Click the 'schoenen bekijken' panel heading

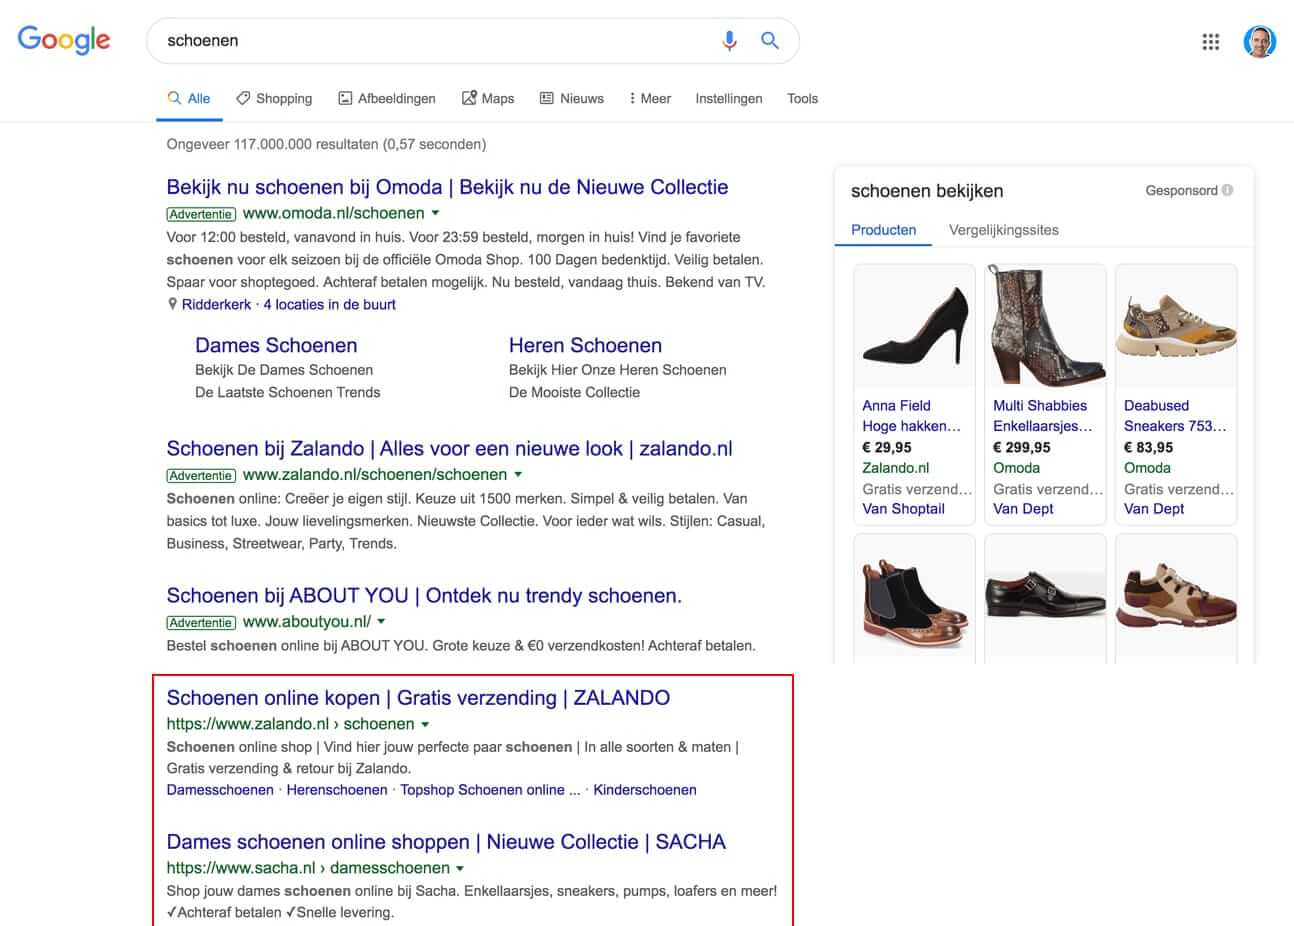927,191
